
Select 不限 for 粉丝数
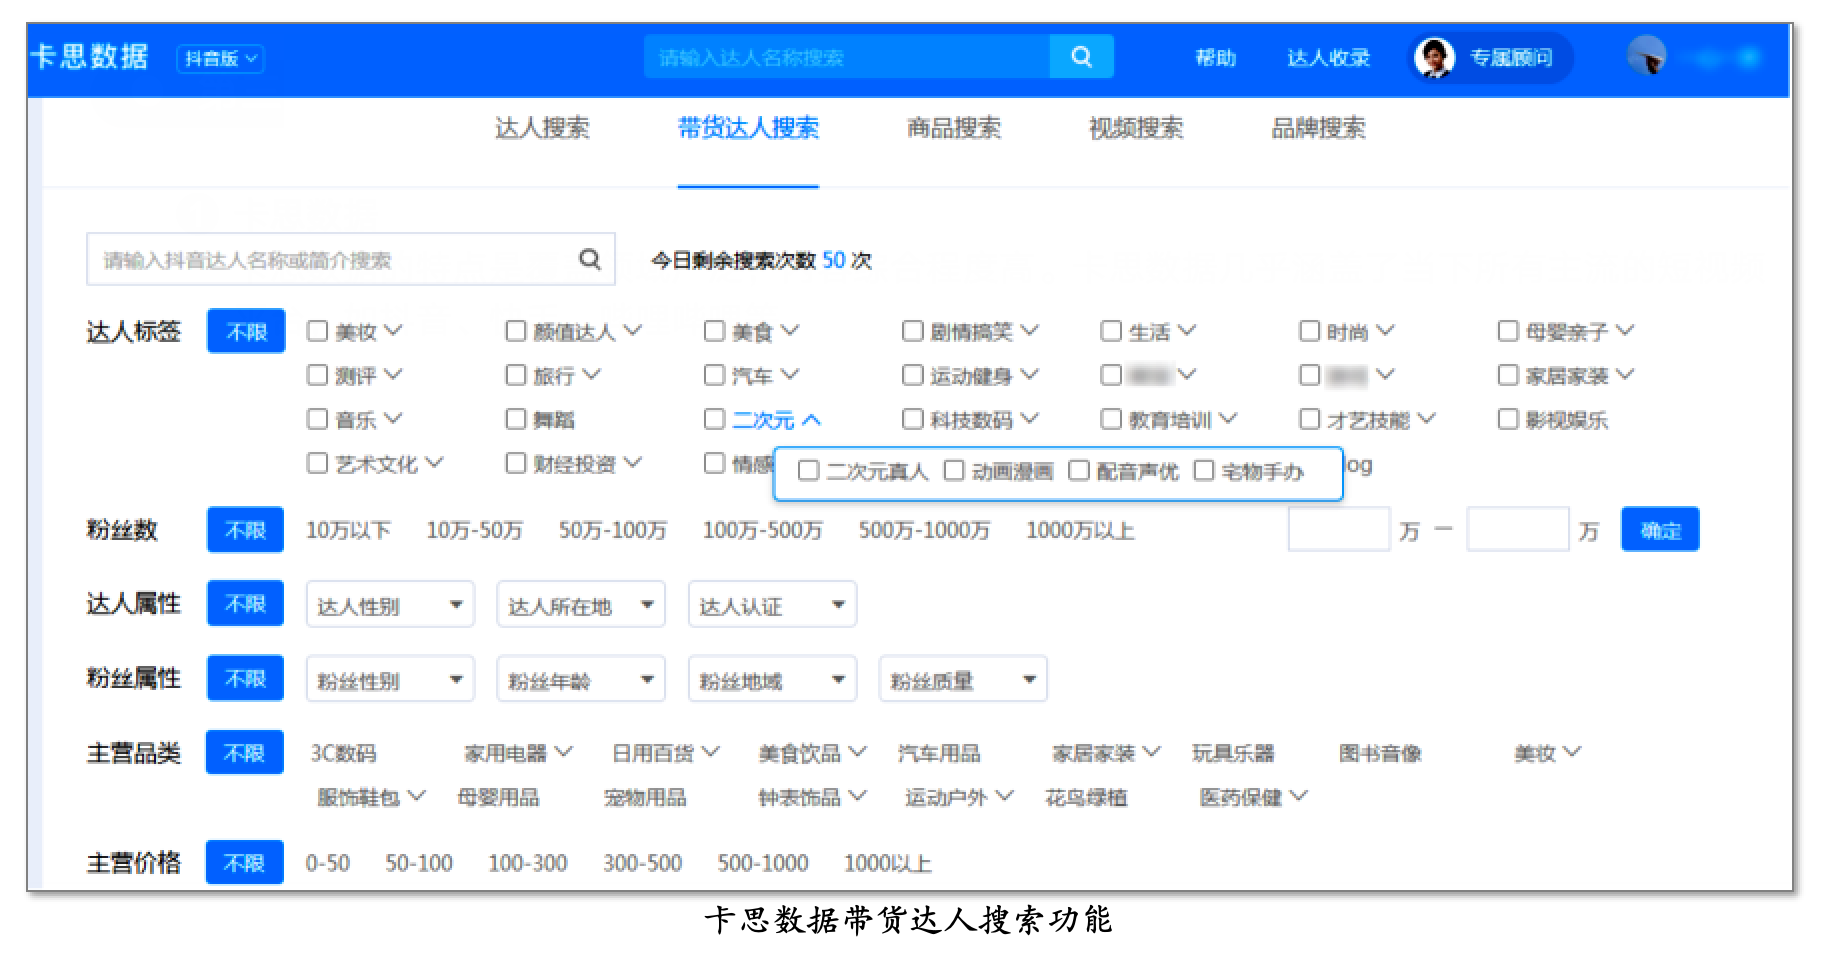246,530
